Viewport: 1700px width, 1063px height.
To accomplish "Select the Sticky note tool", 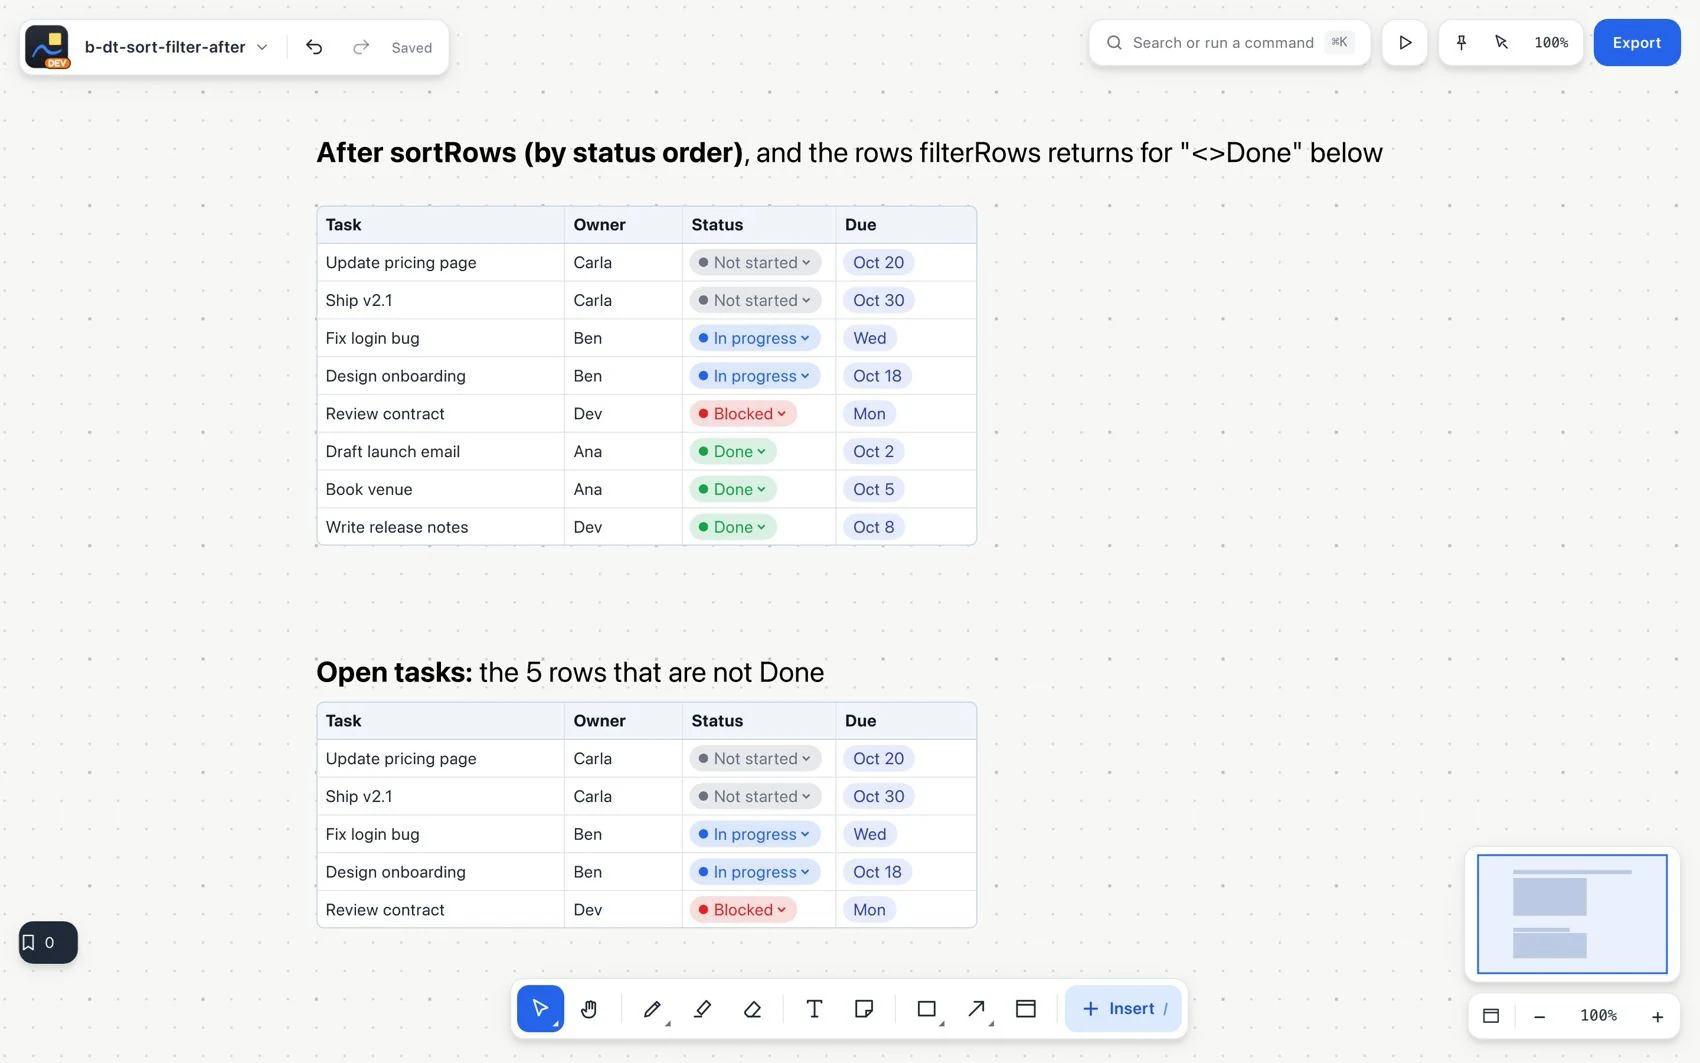I will tap(864, 1008).
